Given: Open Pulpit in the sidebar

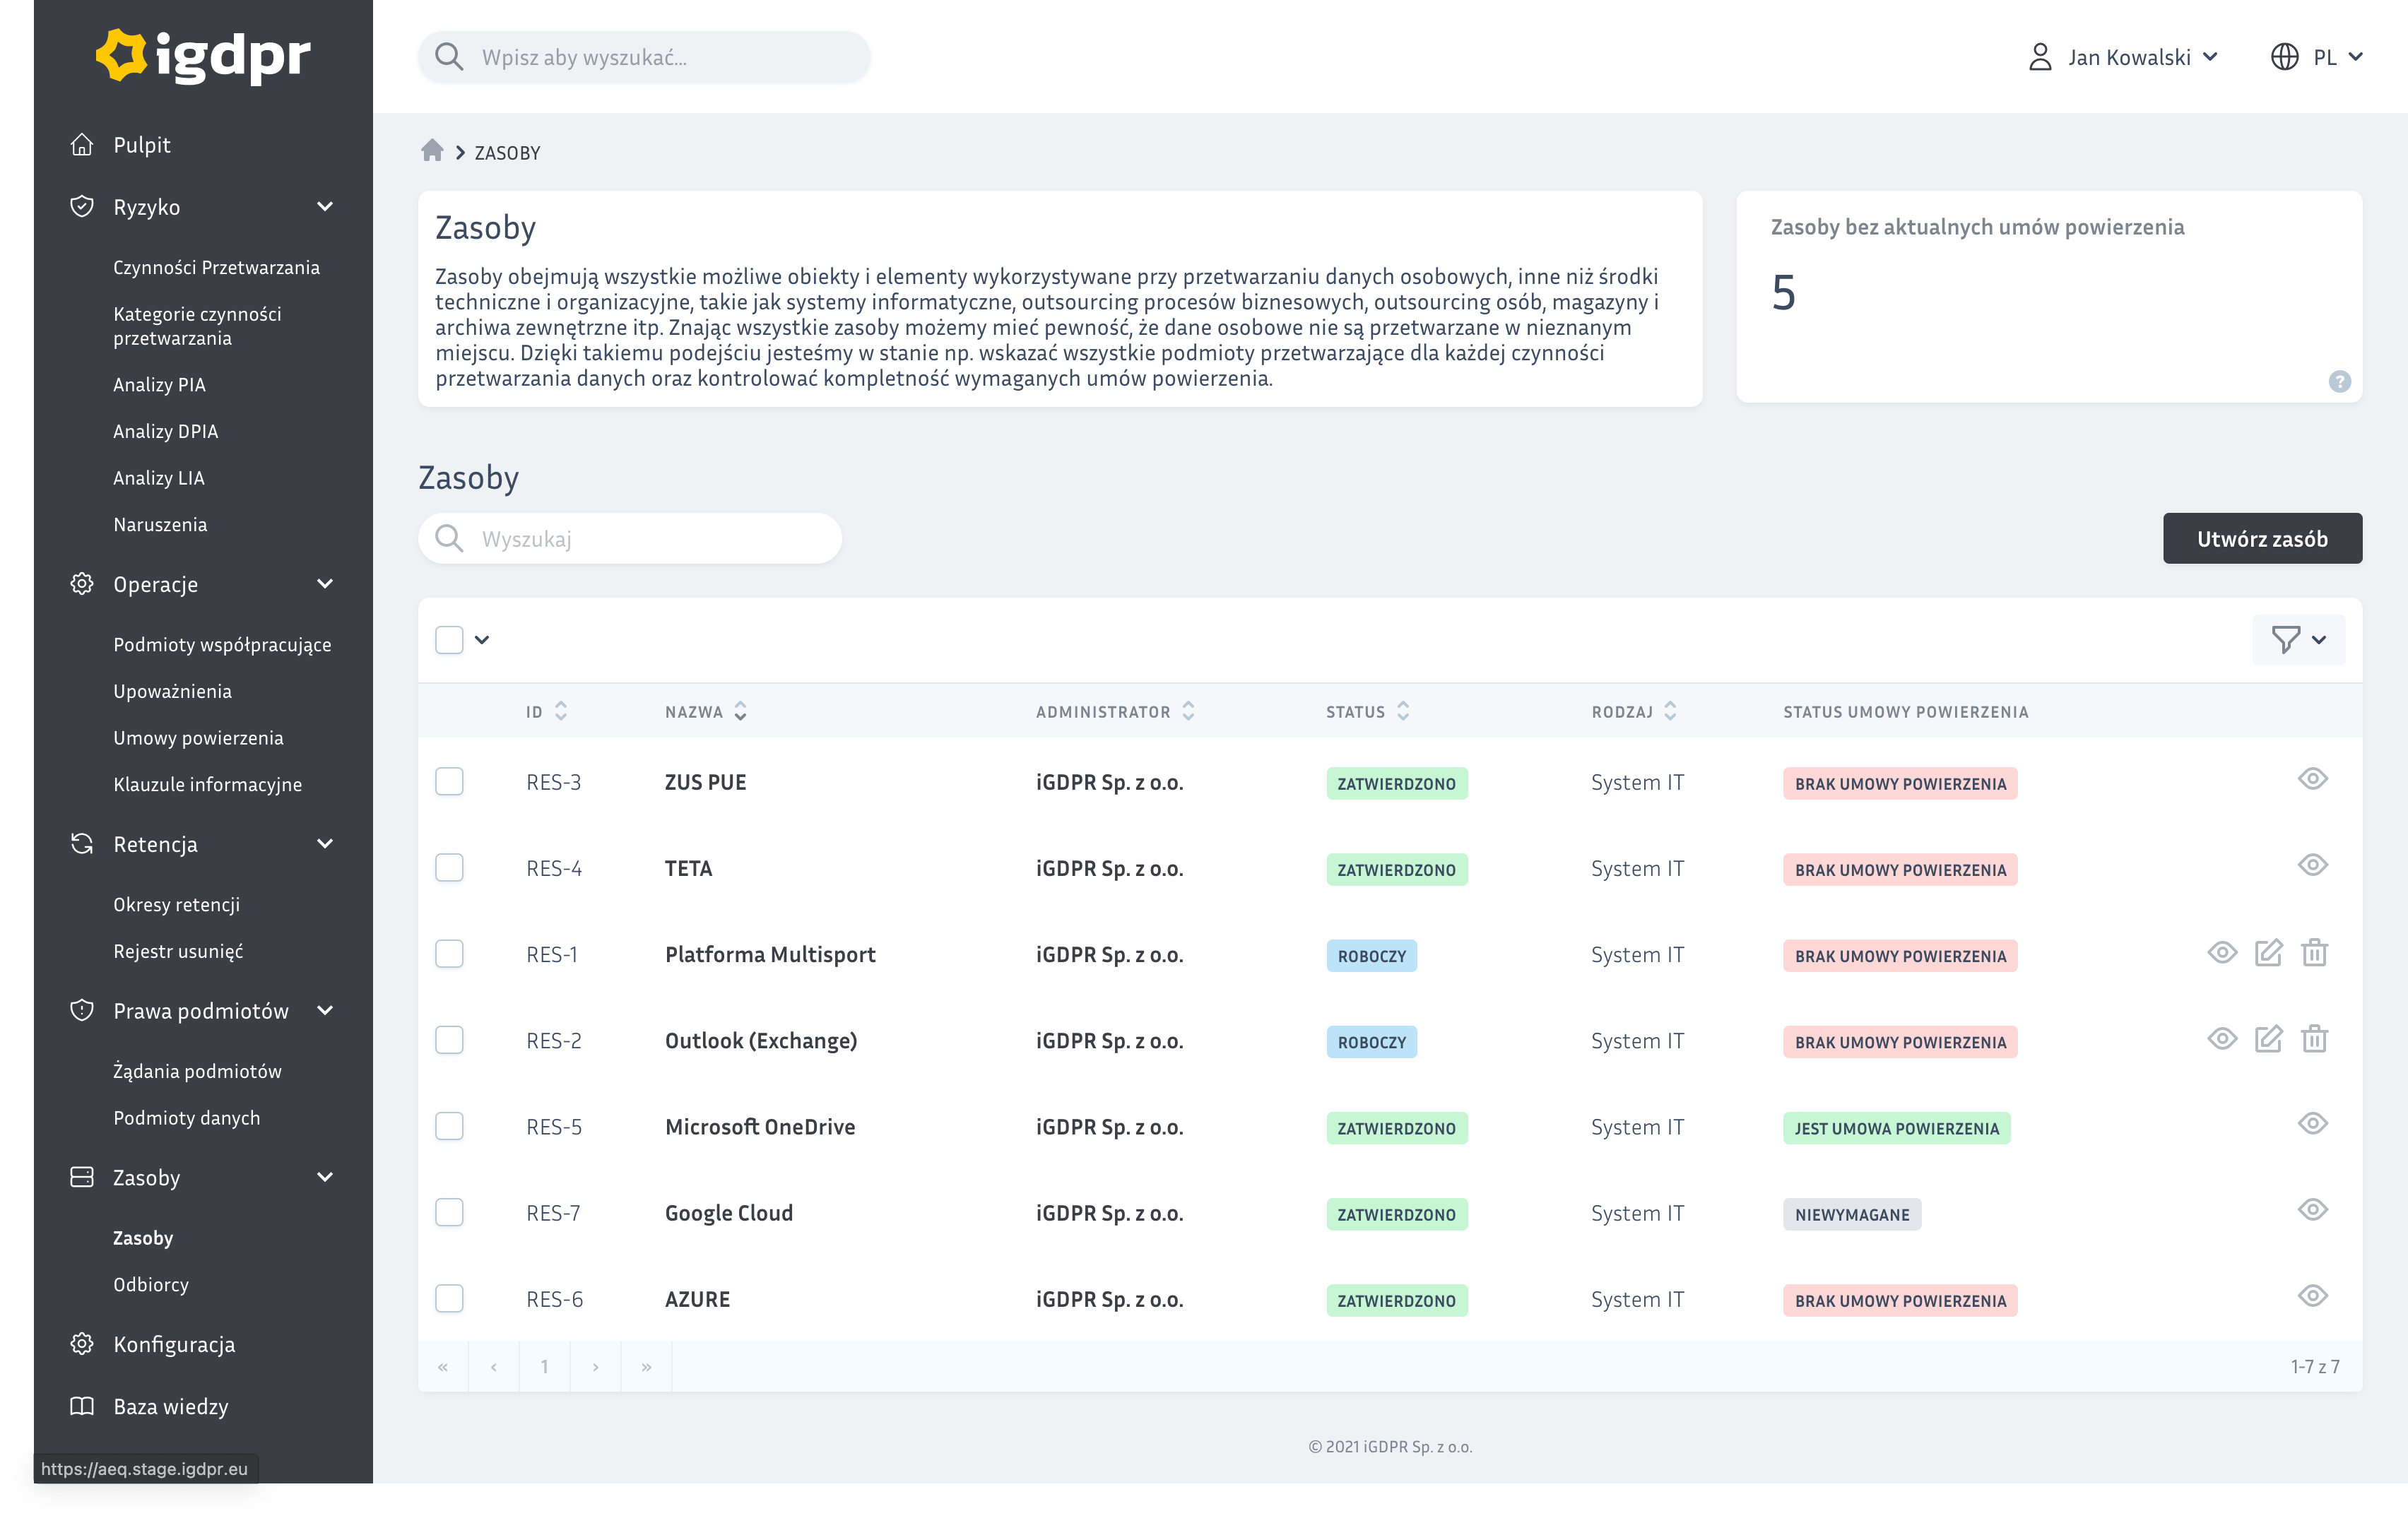Looking at the screenshot, I should (142, 145).
